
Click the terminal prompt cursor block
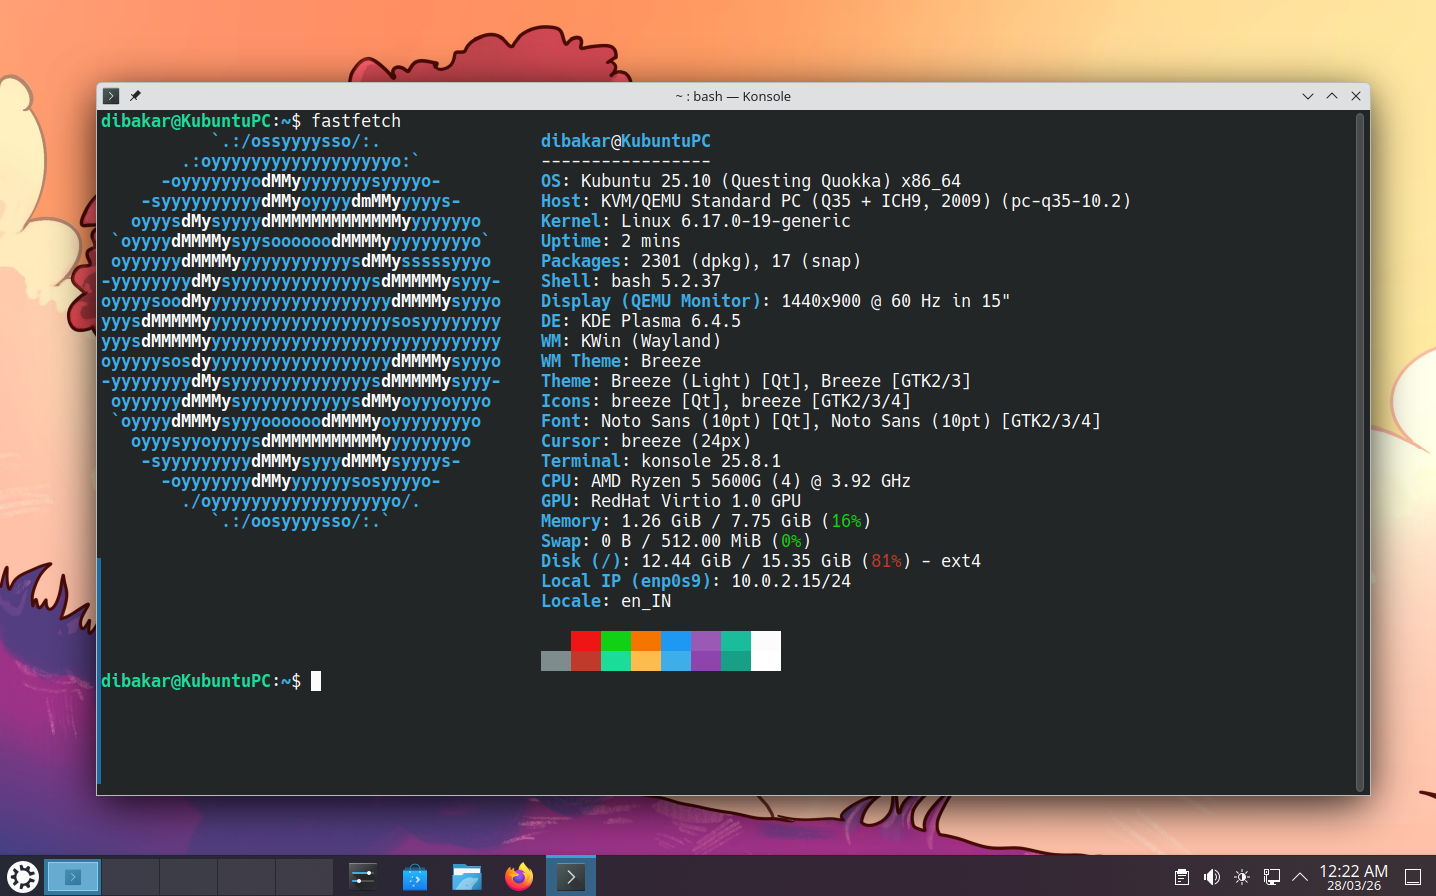[x=316, y=681]
